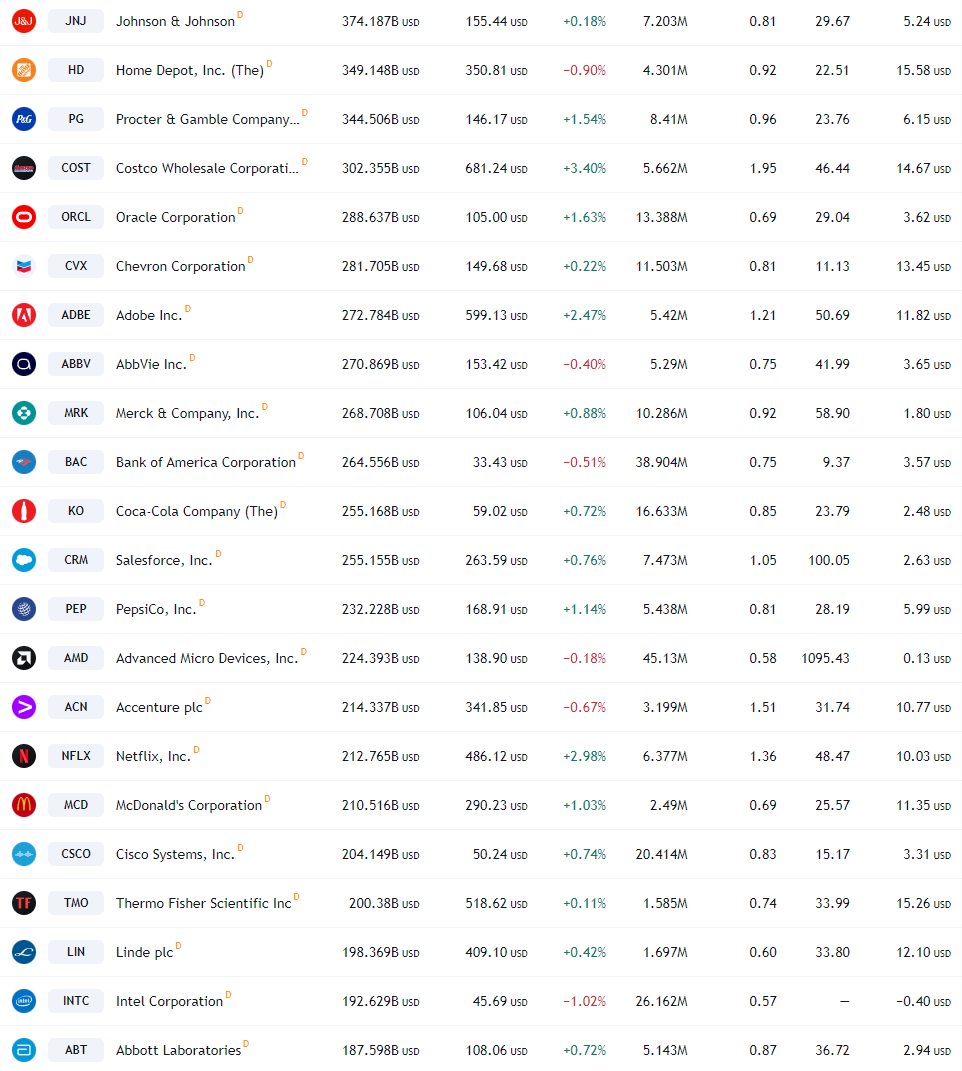Click Accenture relative volume 1.51
The width and height of the screenshot is (962, 1071).
[x=762, y=707]
